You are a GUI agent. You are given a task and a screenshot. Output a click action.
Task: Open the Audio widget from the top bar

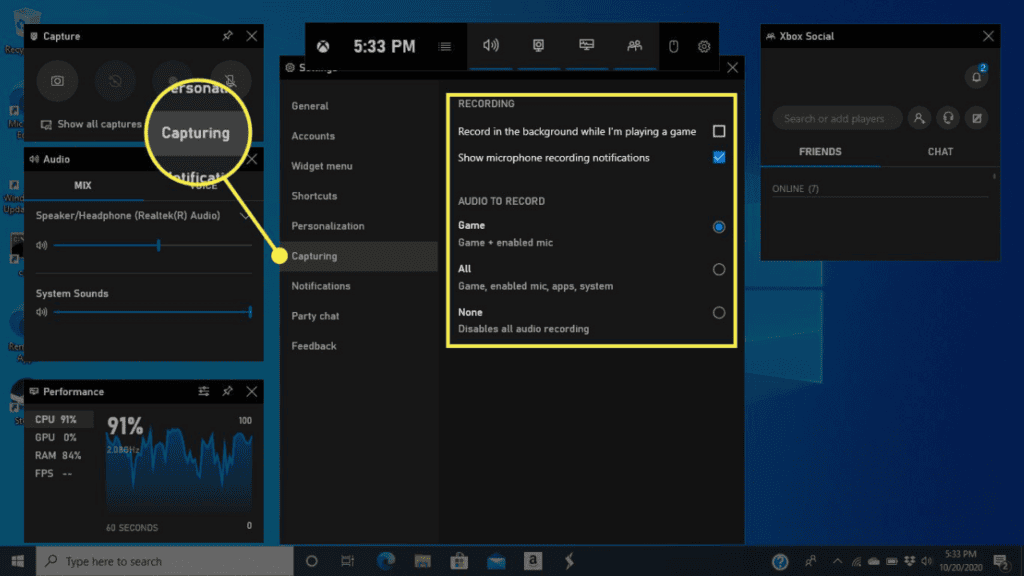click(x=489, y=45)
